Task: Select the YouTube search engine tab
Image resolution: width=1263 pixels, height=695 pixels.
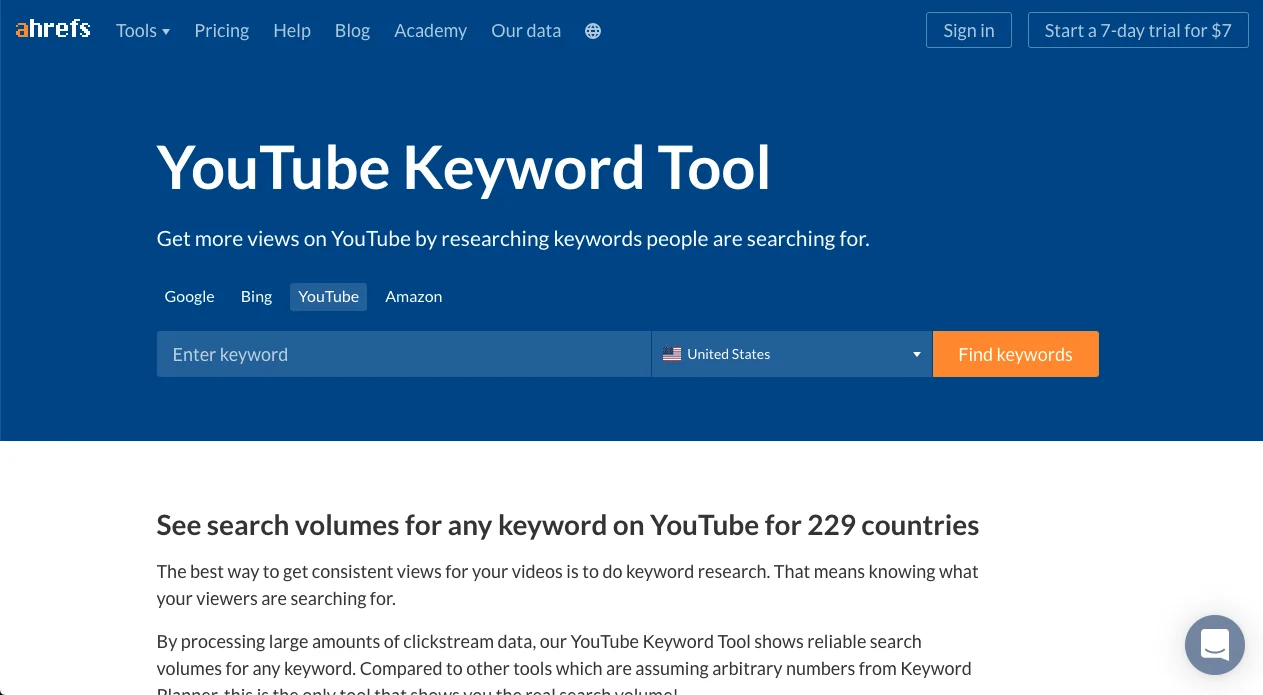Action: [328, 296]
